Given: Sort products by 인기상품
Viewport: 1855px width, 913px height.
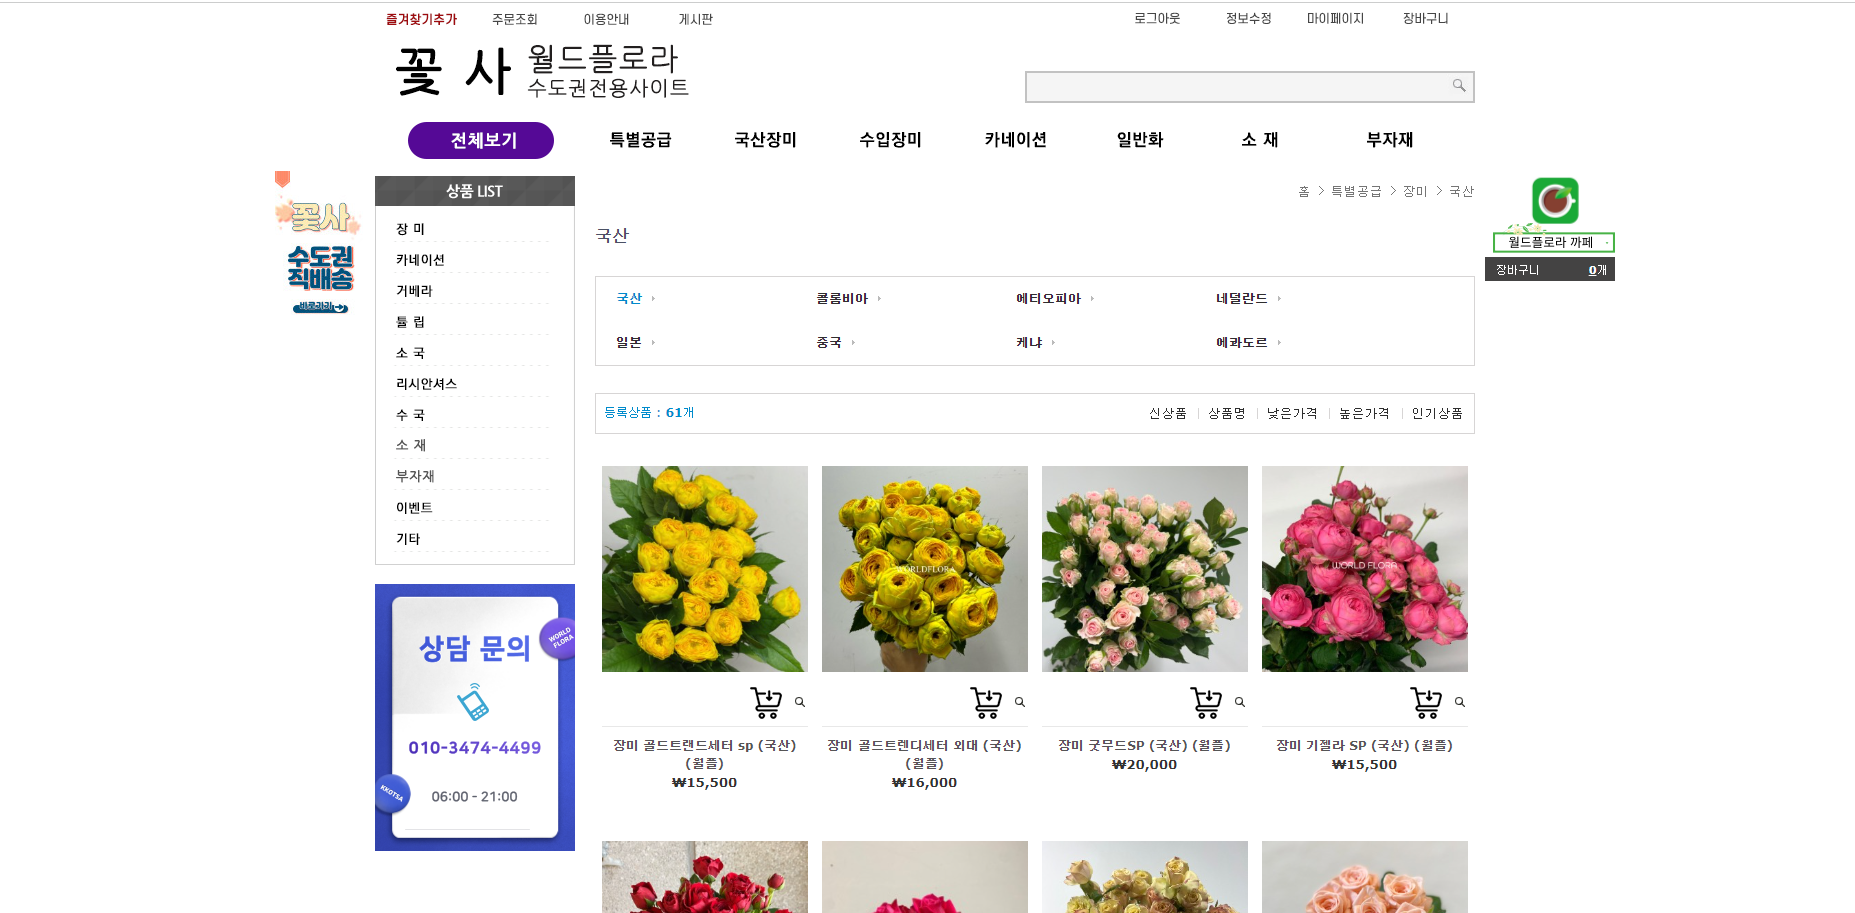Looking at the screenshot, I should click(1437, 413).
